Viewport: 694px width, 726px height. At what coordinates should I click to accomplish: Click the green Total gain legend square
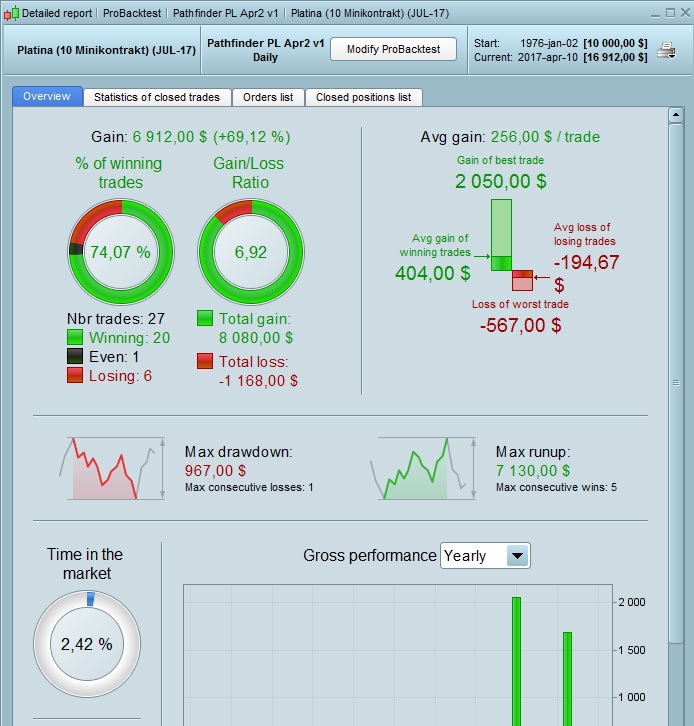pos(205,318)
